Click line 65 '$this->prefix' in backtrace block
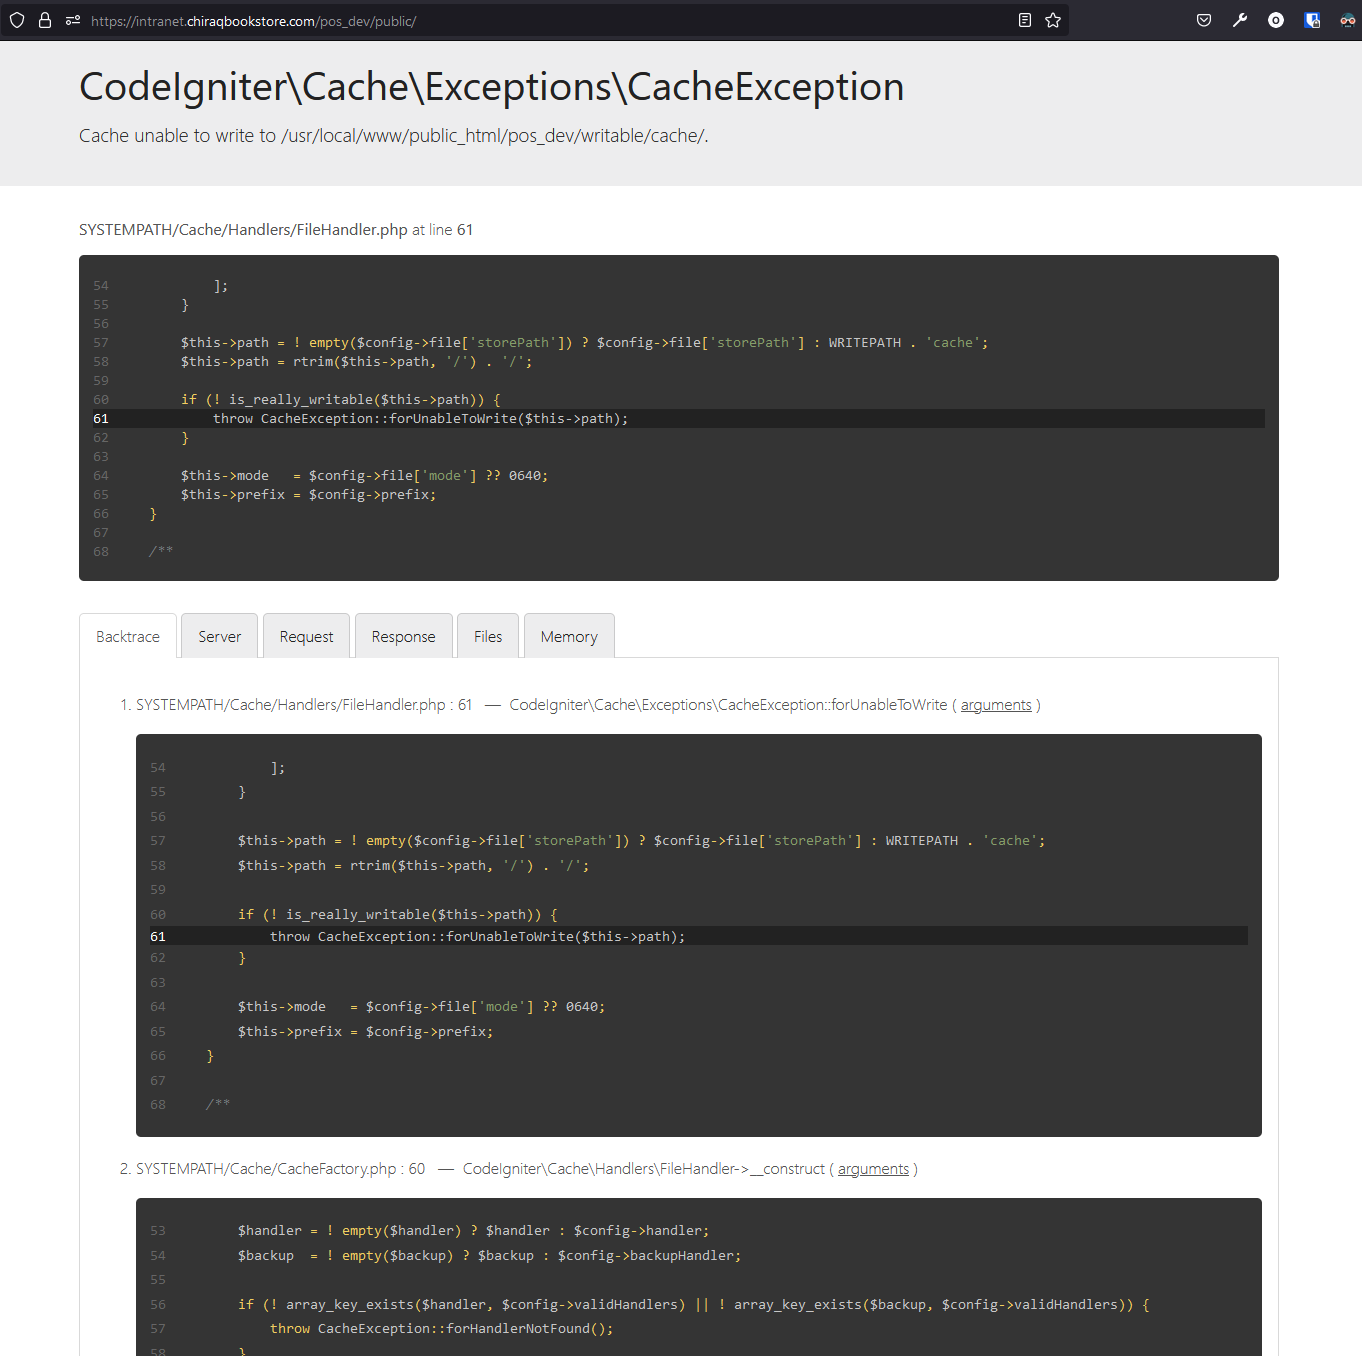Image resolution: width=1362 pixels, height=1356 pixels. pos(365,1032)
